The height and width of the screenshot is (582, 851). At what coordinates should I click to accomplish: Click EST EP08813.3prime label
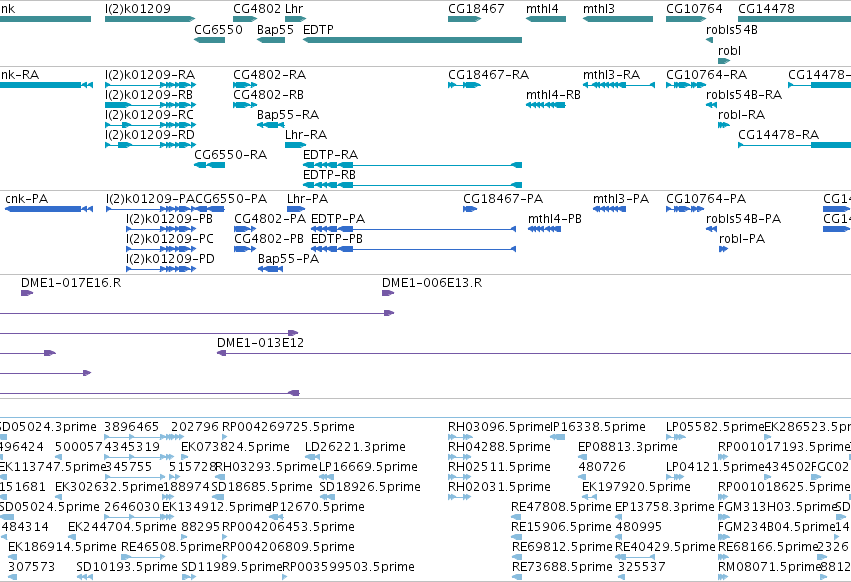click(627, 447)
